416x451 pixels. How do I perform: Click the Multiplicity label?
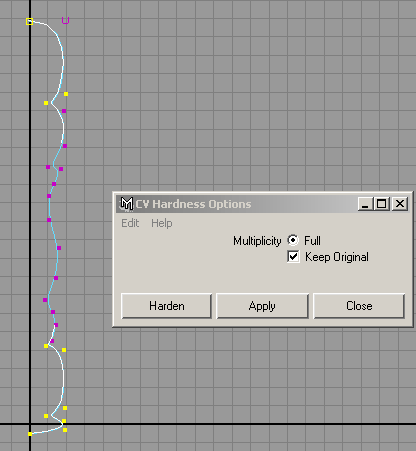[257, 241]
